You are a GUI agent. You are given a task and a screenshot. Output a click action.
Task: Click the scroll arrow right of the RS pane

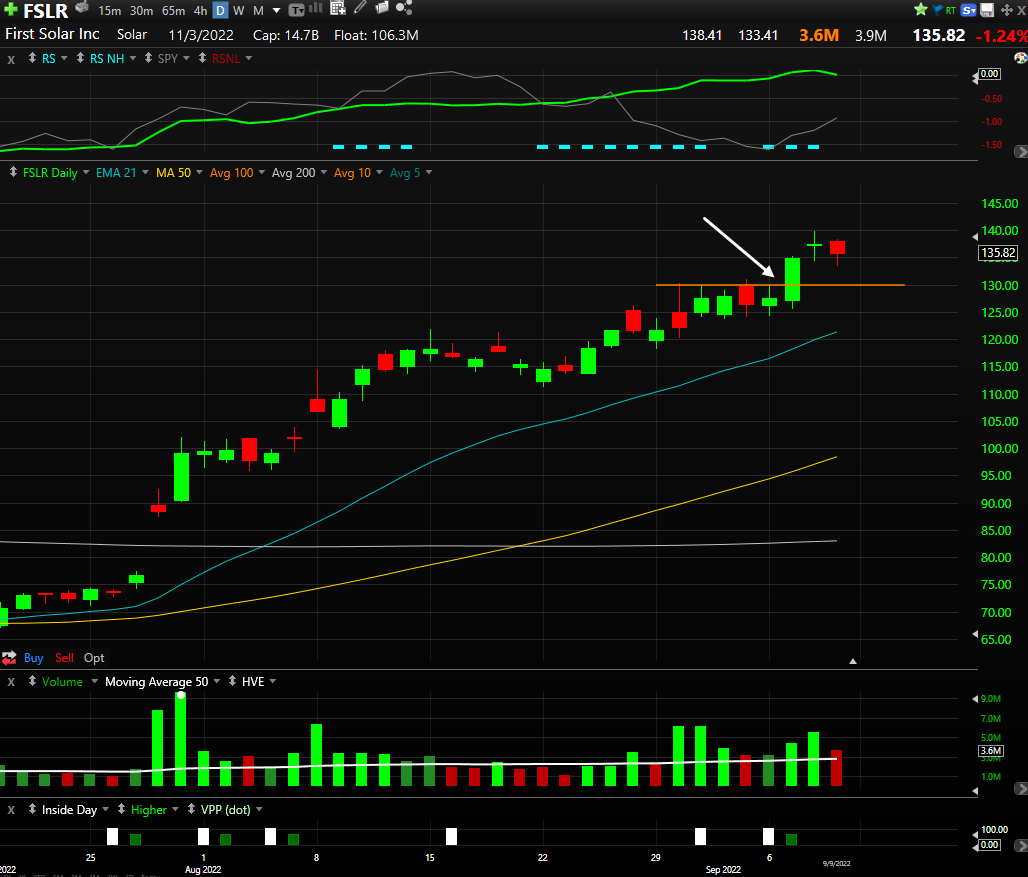click(1021, 152)
